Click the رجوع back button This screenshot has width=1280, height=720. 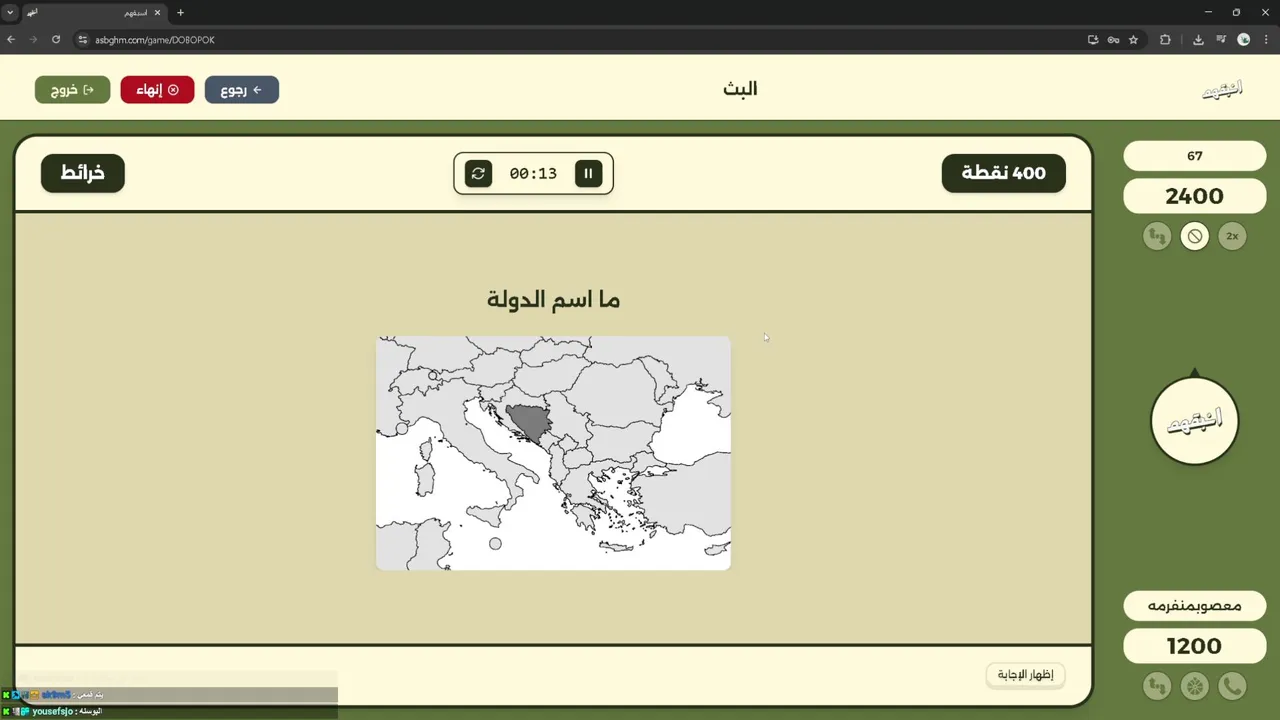point(241,90)
